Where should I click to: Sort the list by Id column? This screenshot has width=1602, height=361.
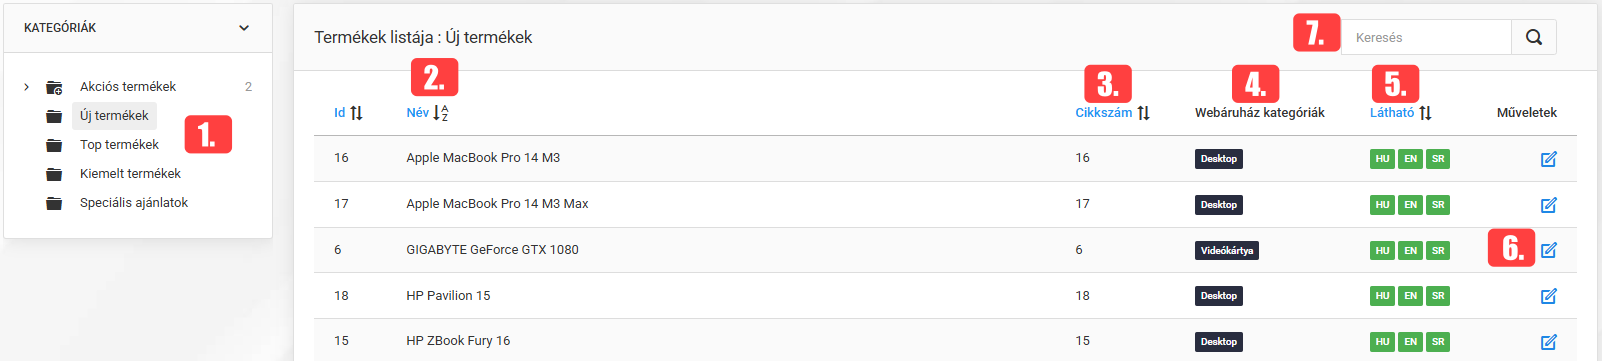click(348, 113)
